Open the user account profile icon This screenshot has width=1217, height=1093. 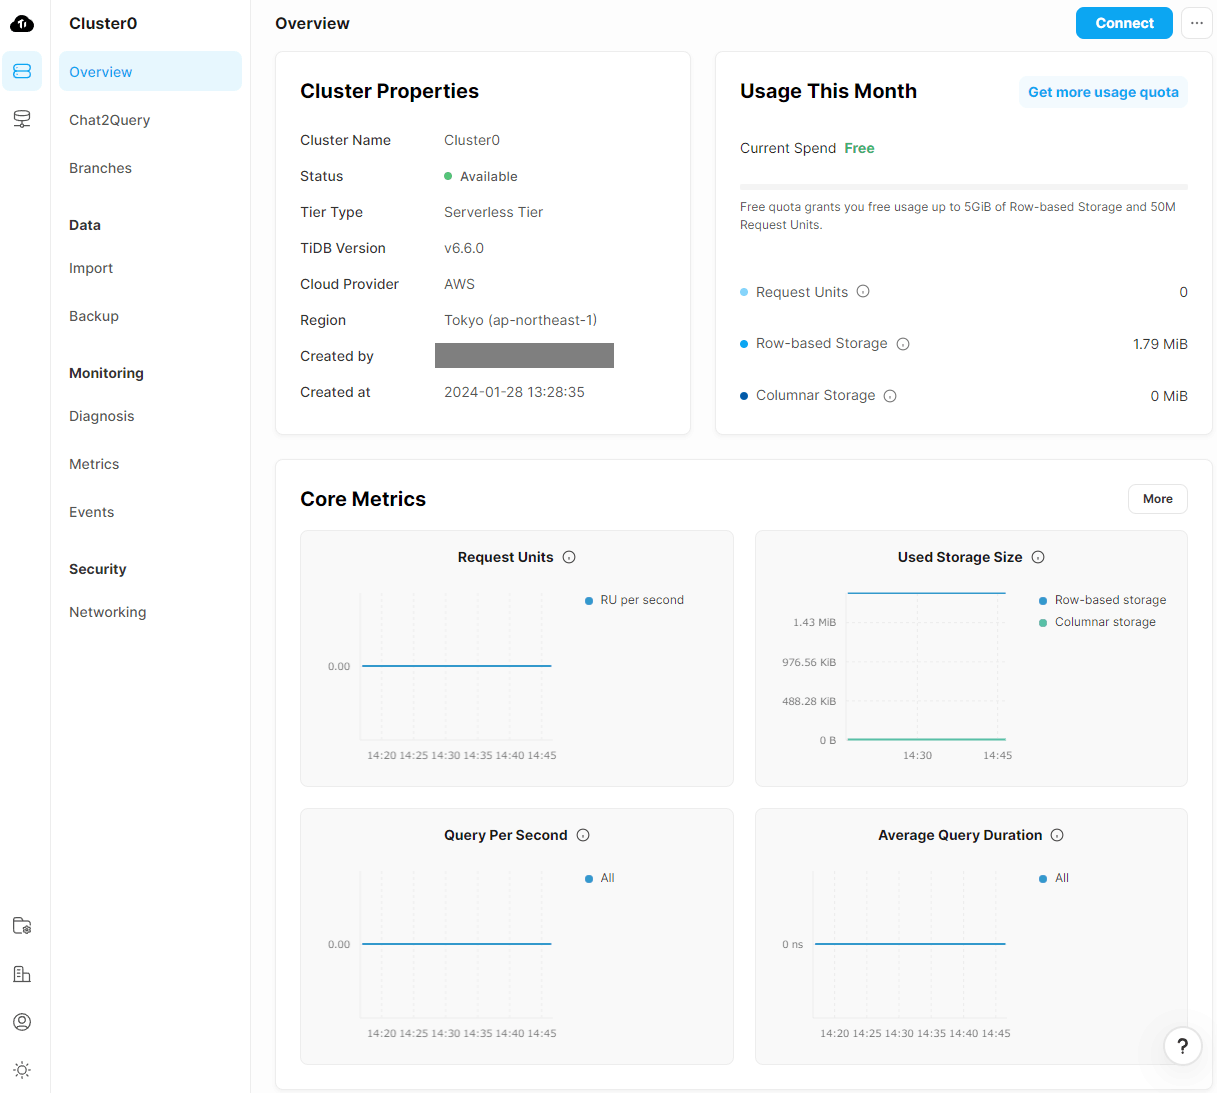22,1022
